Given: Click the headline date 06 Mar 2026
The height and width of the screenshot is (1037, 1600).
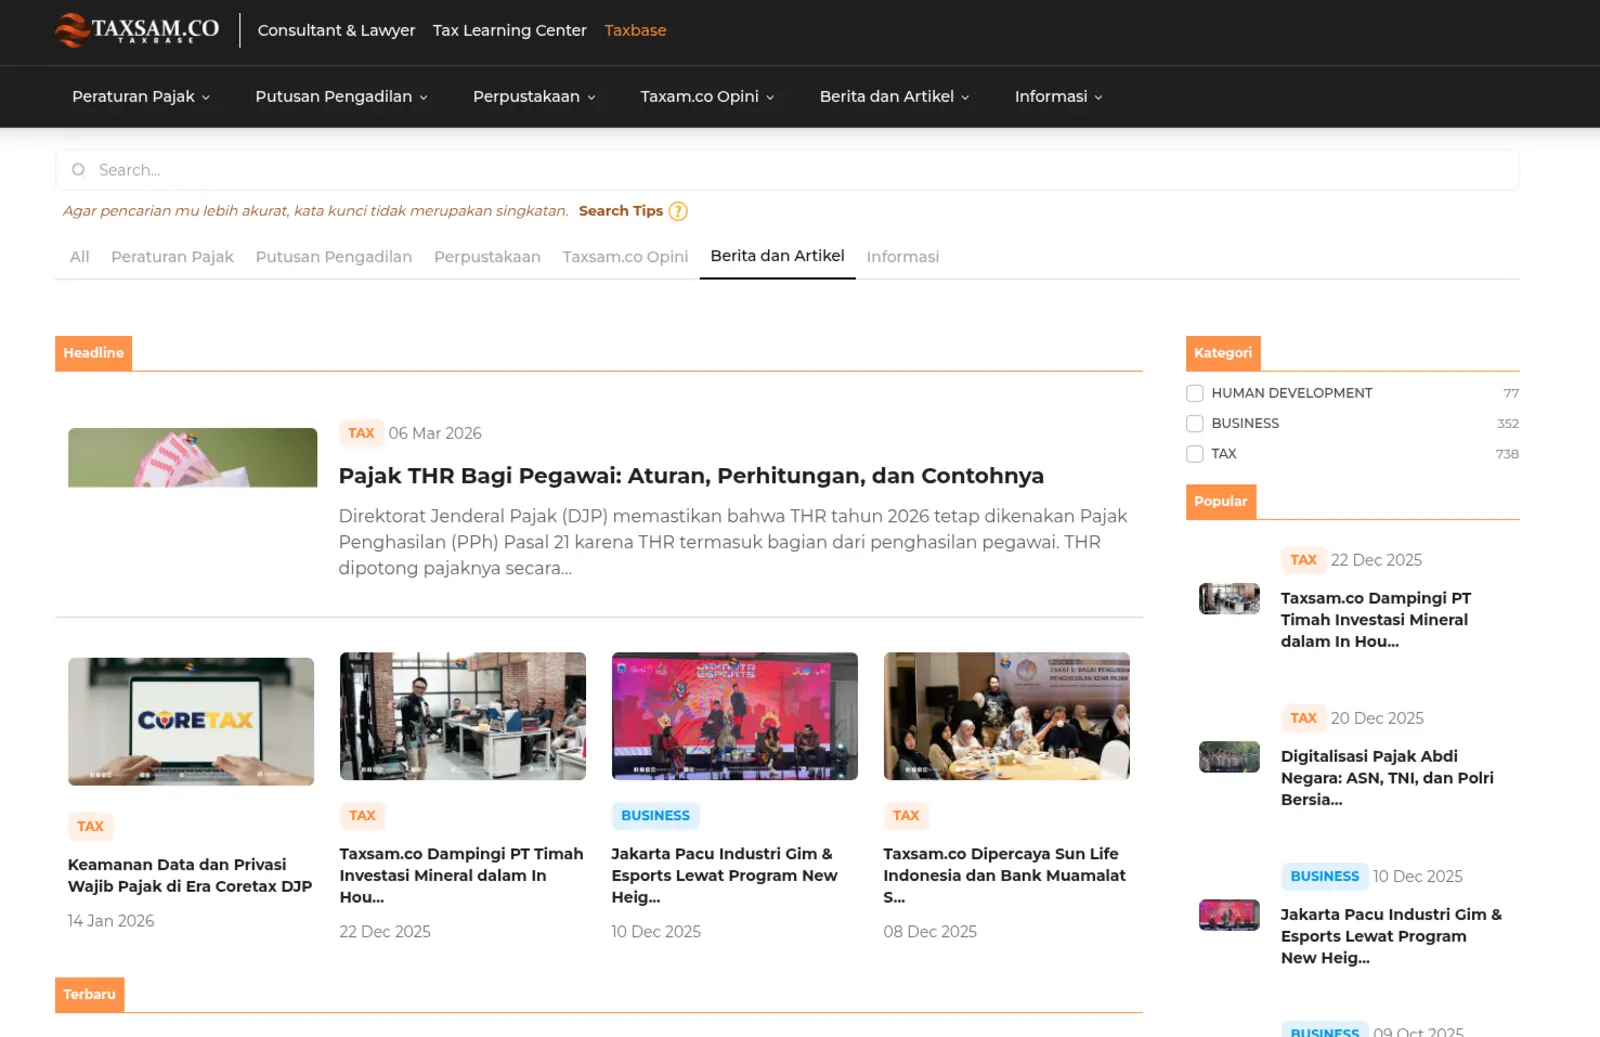Looking at the screenshot, I should (435, 433).
